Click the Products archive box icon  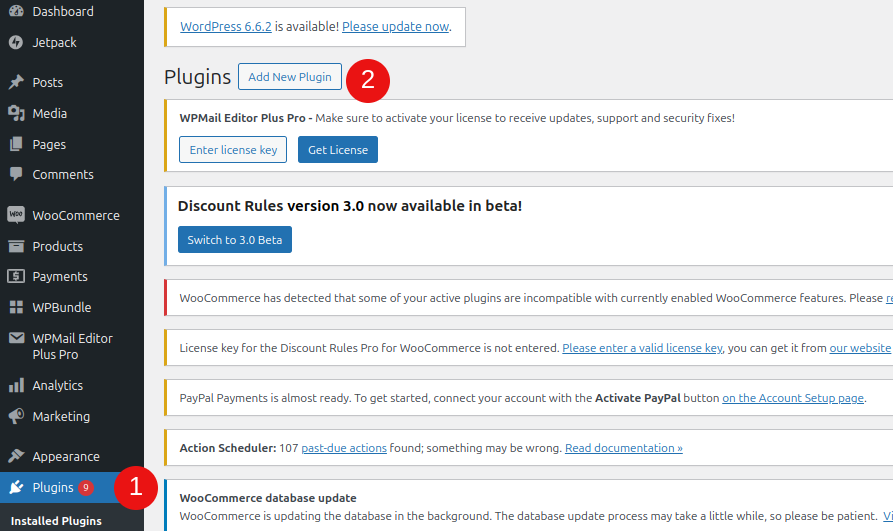click(x=16, y=246)
